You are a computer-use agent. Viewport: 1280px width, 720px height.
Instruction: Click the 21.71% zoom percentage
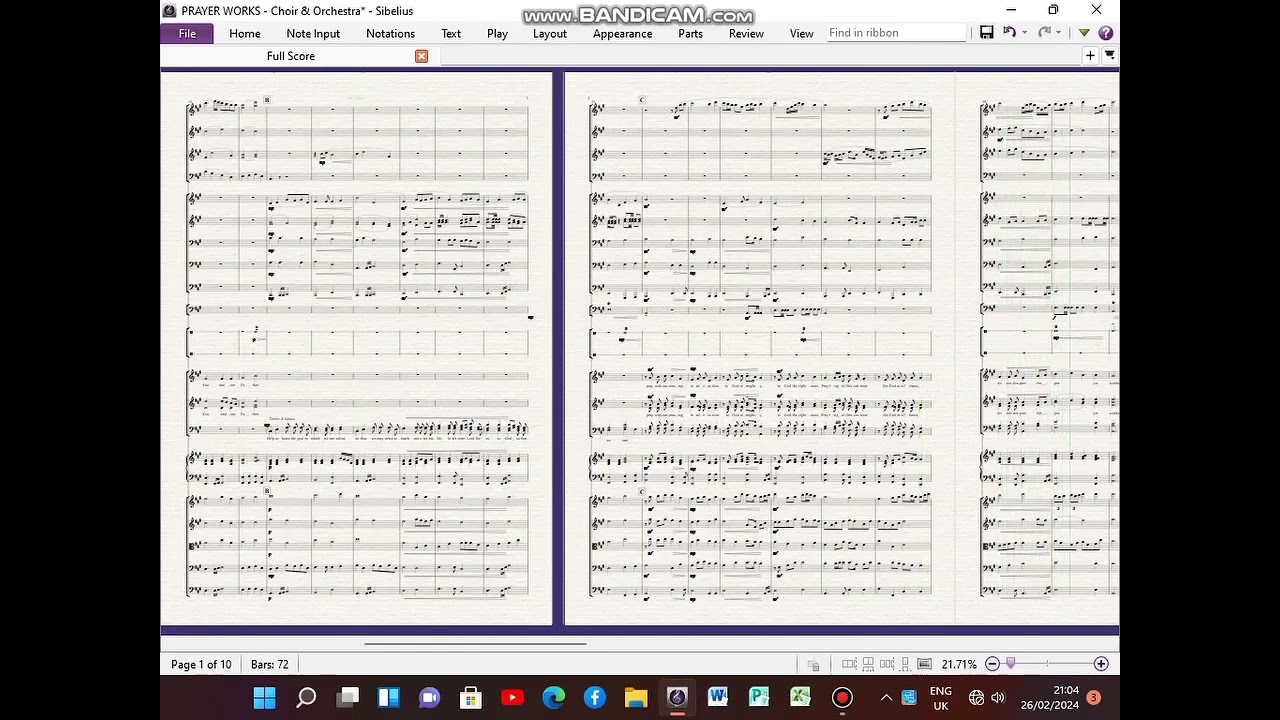(x=959, y=664)
